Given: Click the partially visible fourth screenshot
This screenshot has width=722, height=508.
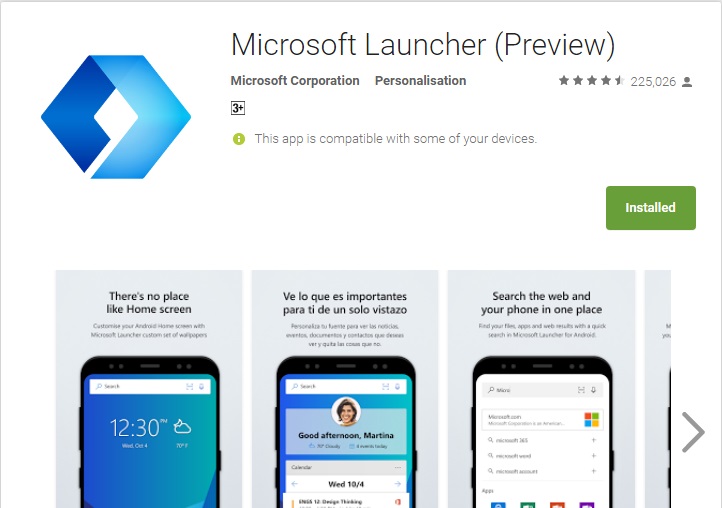Looking at the screenshot, I should tap(658, 389).
